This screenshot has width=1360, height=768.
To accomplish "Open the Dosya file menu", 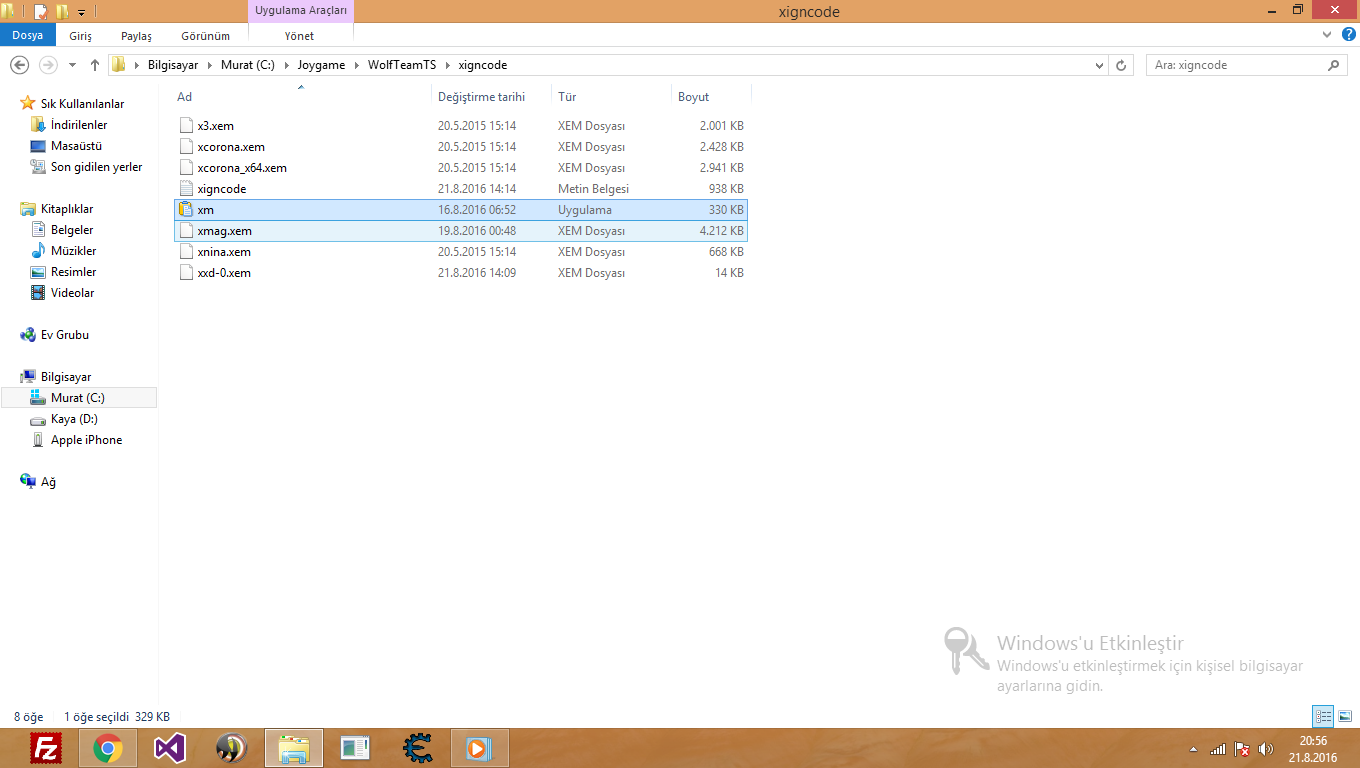I will [x=28, y=35].
